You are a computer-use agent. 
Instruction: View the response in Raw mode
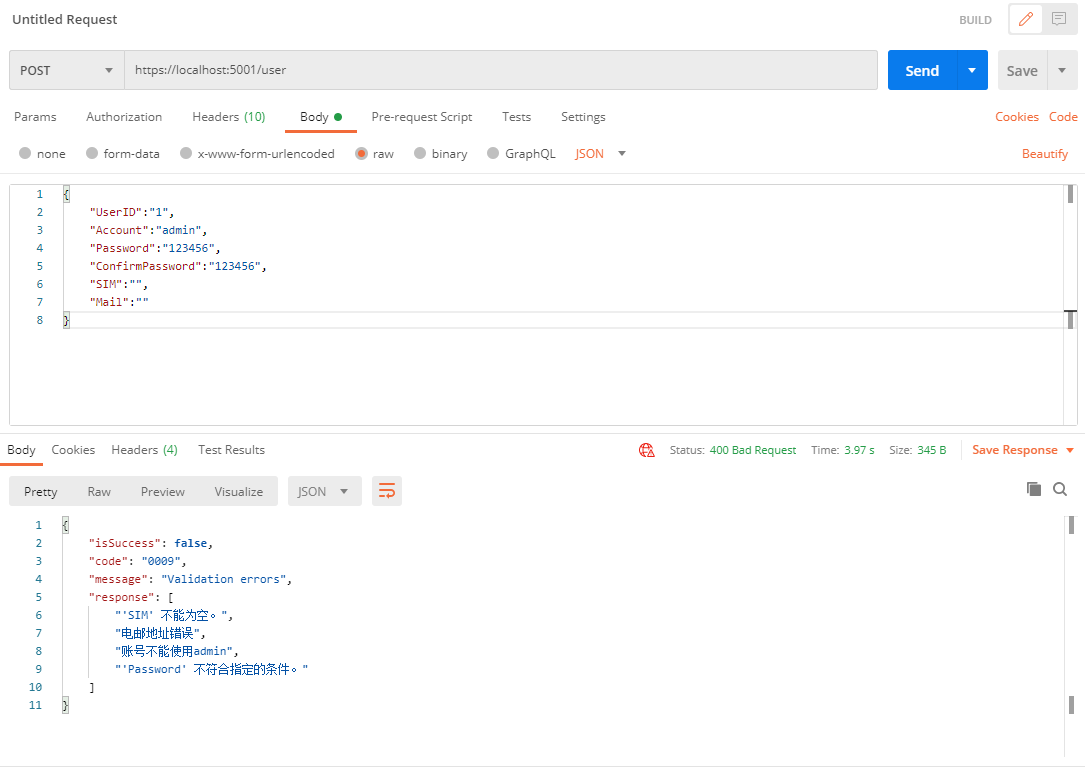pyautogui.click(x=98, y=491)
